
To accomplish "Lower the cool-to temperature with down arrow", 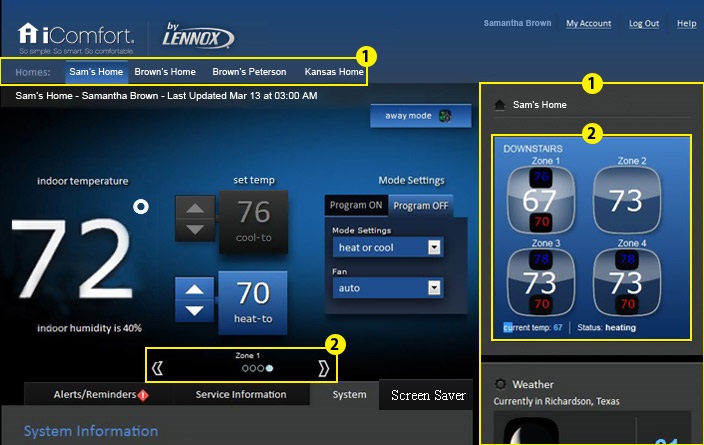I will (x=194, y=229).
